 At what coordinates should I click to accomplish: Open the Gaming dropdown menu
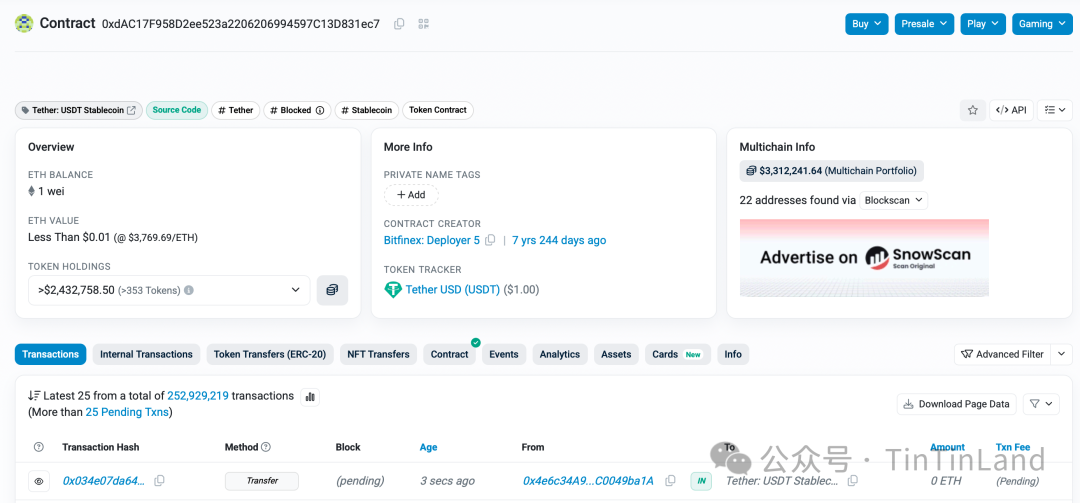(1042, 24)
